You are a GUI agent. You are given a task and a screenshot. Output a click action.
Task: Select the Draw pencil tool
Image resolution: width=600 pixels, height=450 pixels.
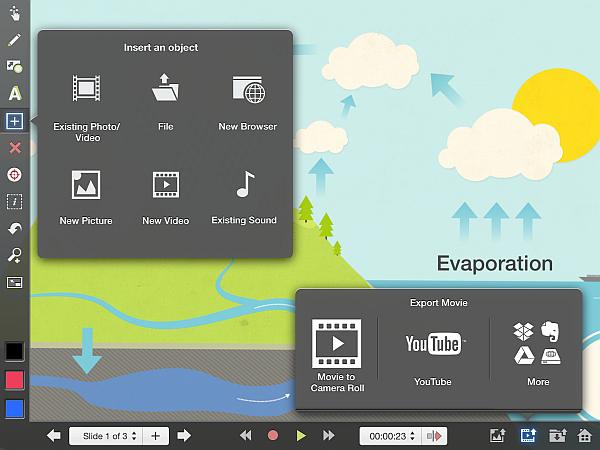[14, 40]
